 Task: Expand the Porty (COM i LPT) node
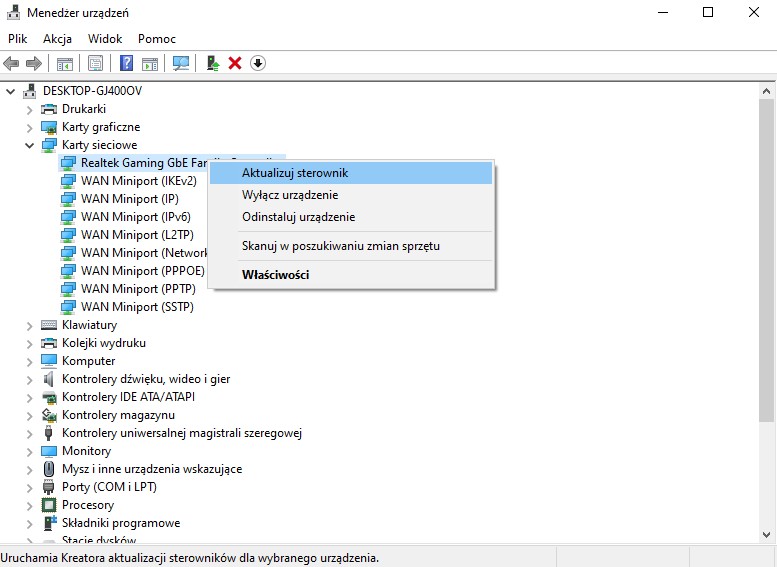29,487
